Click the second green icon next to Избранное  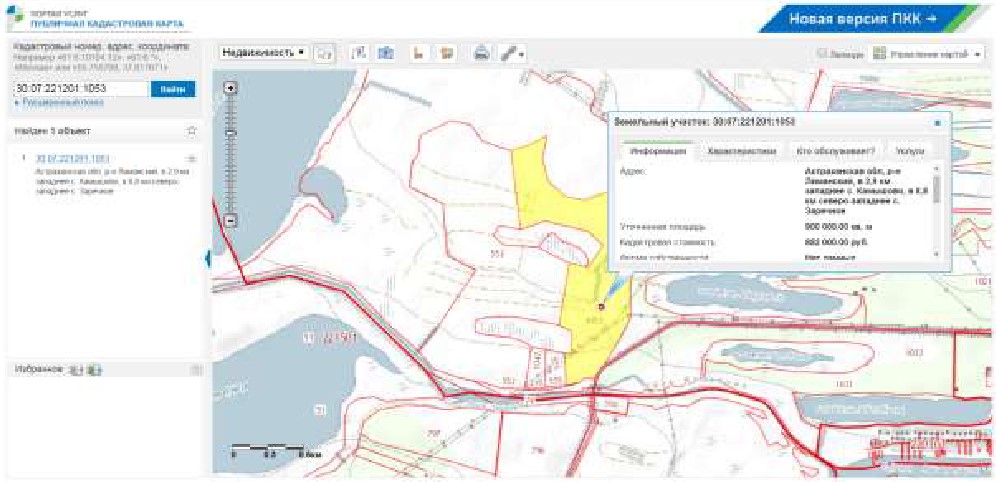pyautogui.click(x=94, y=370)
